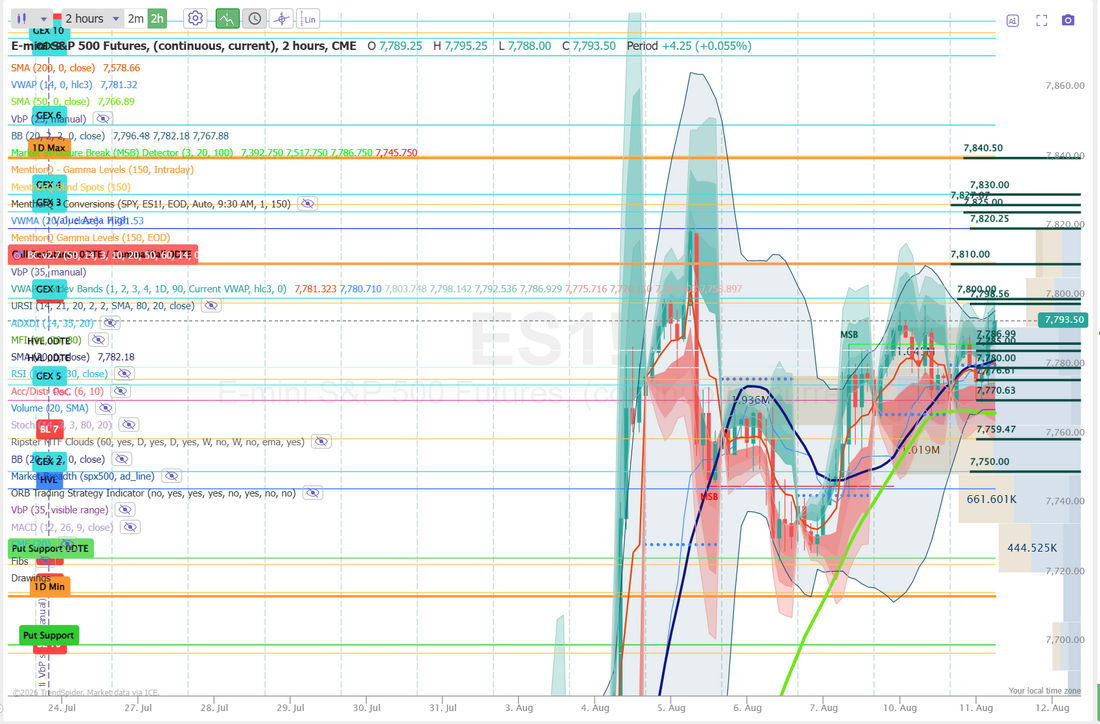Open the chart settings gear
The image size is (1100, 724).
[195, 18]
